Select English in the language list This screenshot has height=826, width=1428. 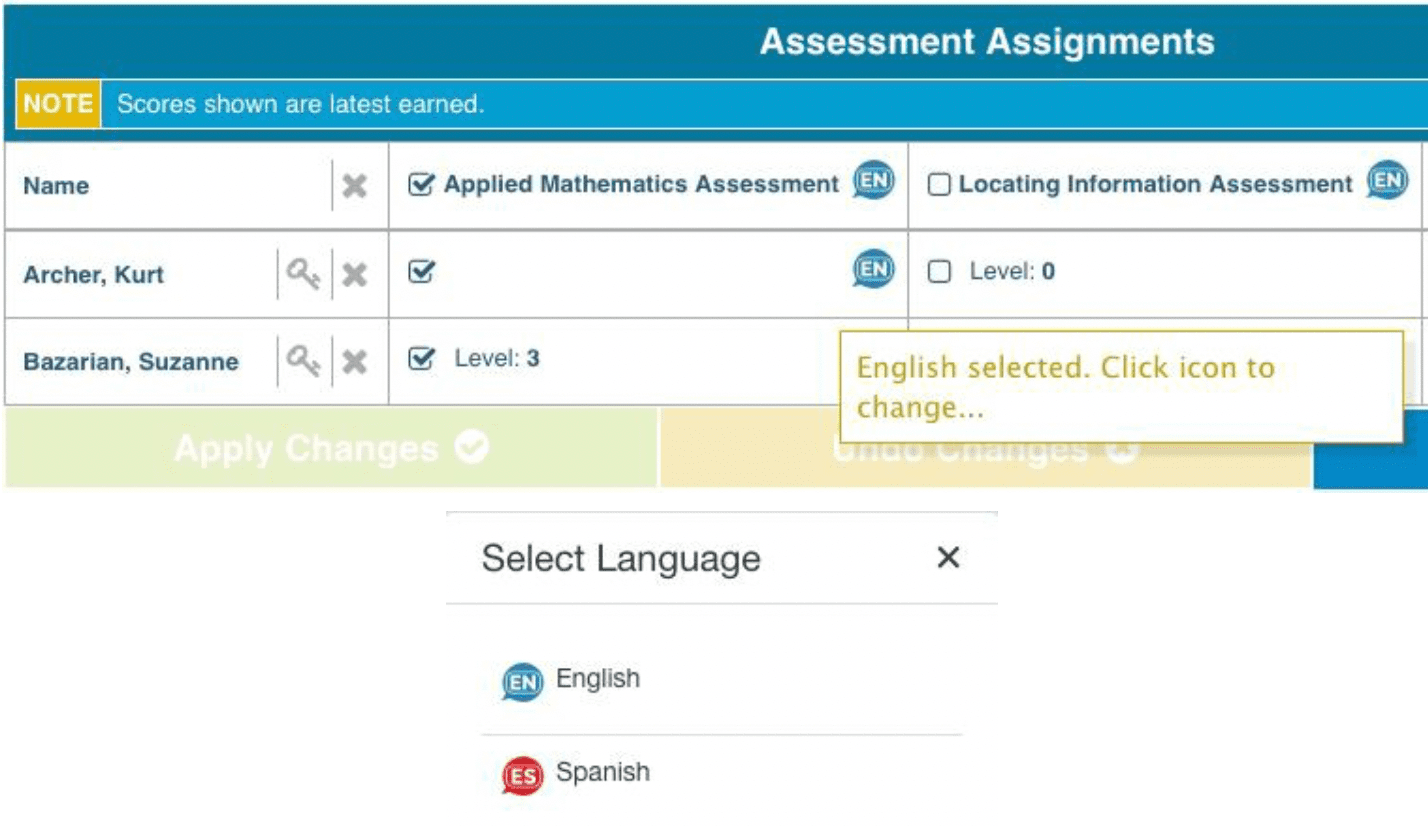[x=597, y=679]
